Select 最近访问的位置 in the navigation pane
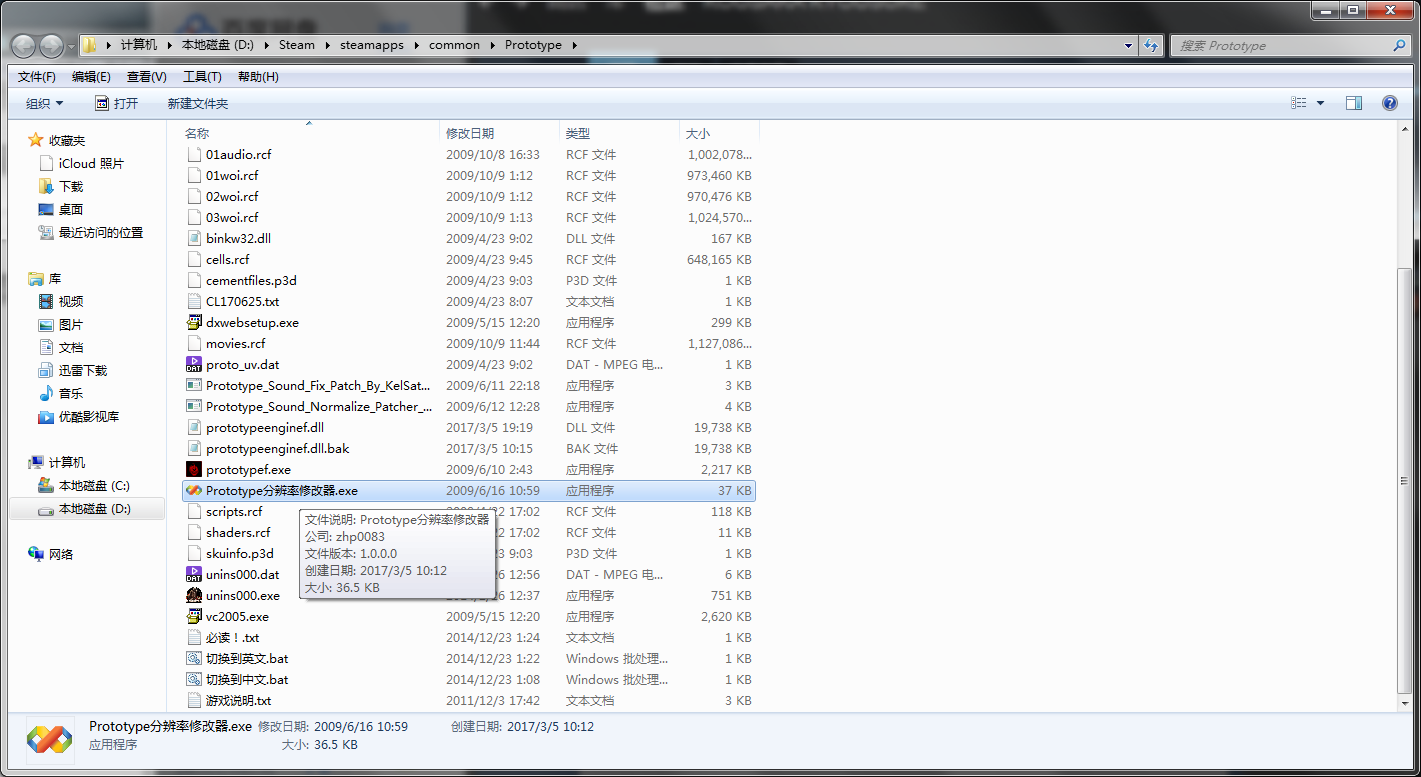Image resolution: width=1421 pixels, height=777 pixels. [100, 233]
